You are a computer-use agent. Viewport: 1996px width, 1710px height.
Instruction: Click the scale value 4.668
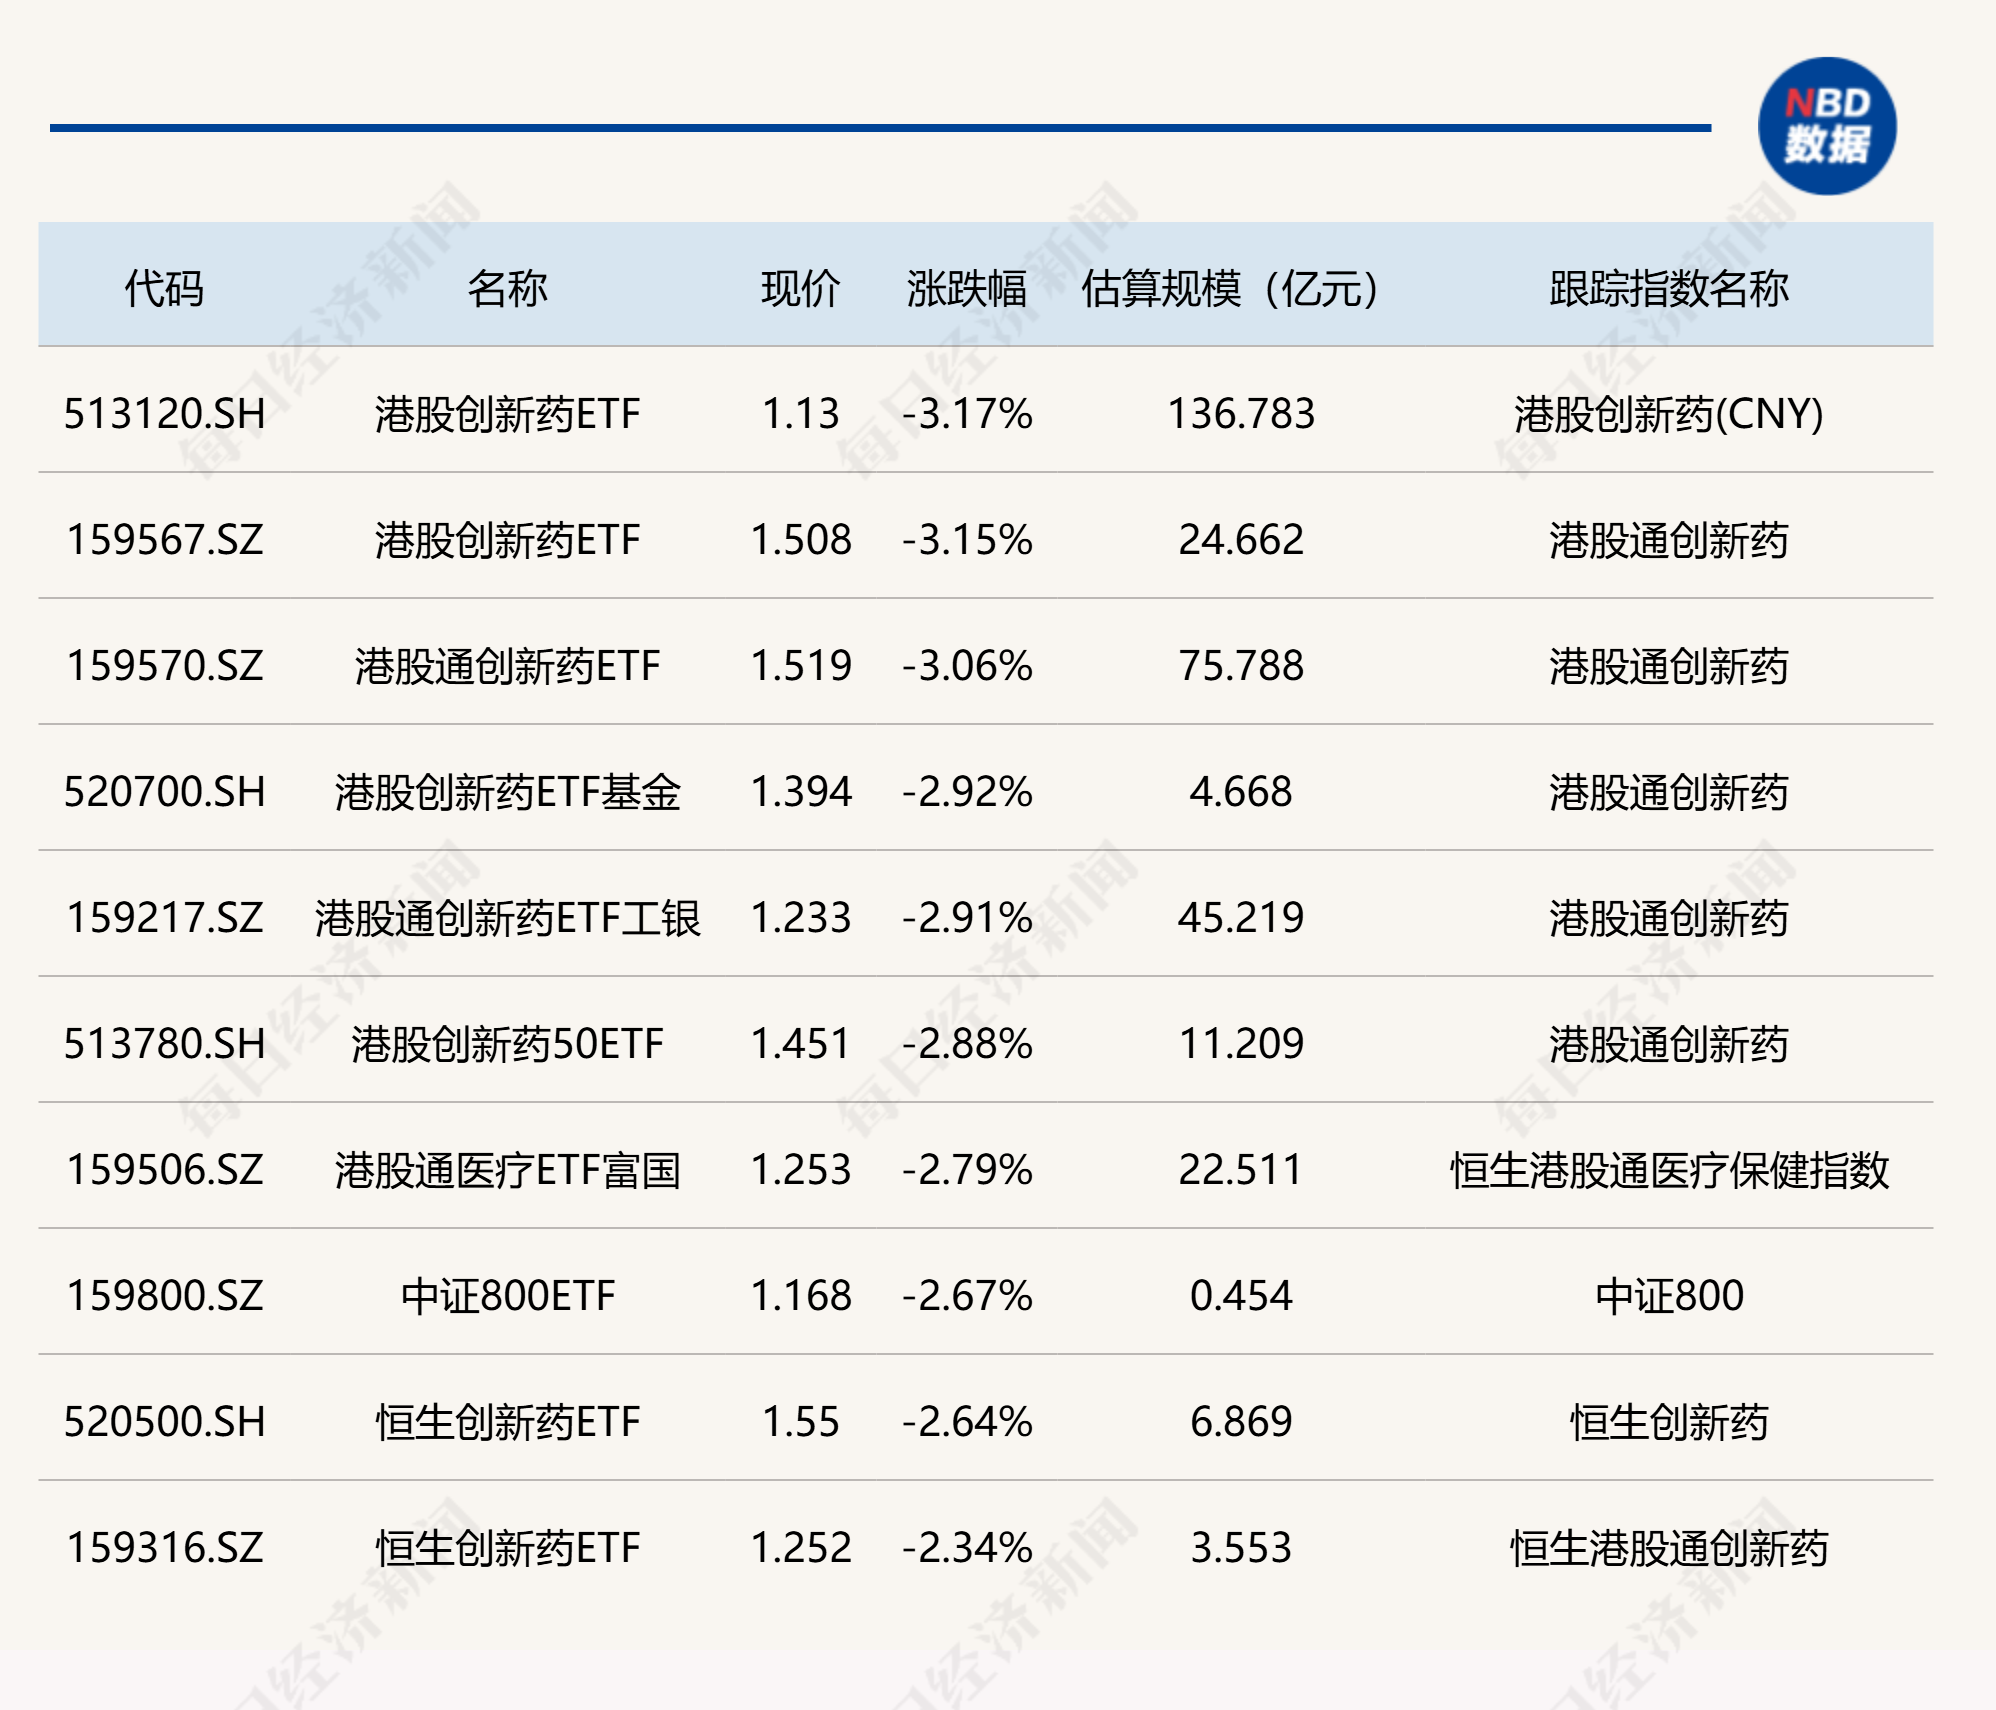click(x=1241, y=791)
